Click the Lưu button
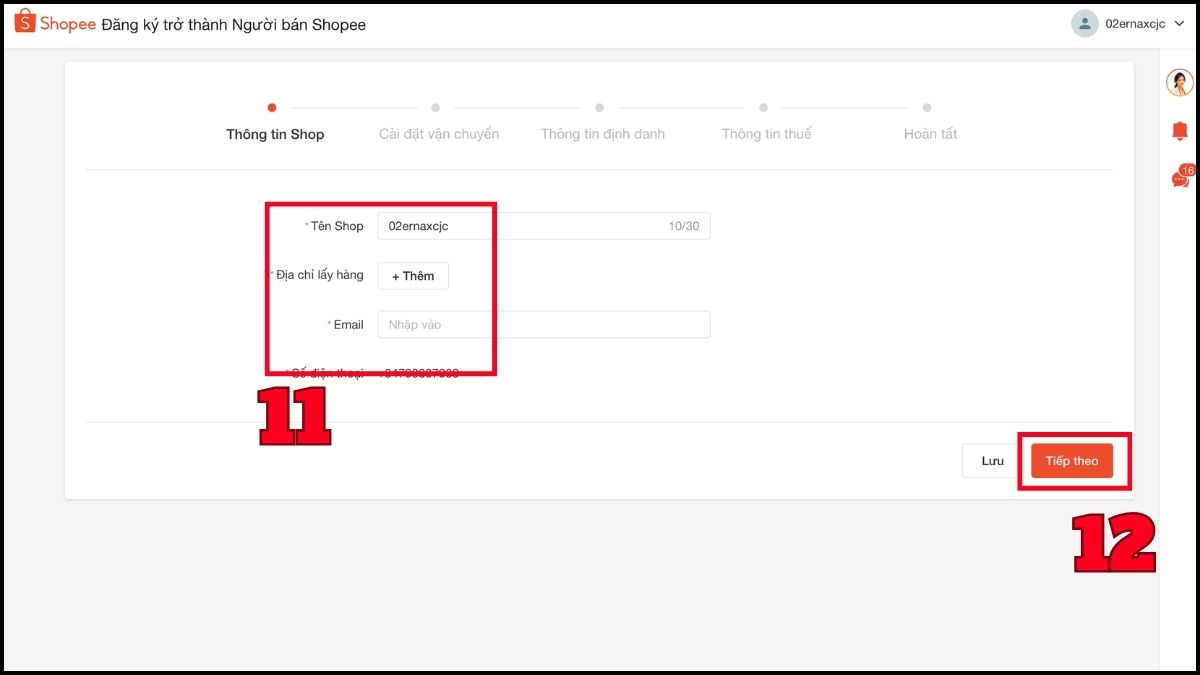This screenshot has width=1200, height=675. 992,461
